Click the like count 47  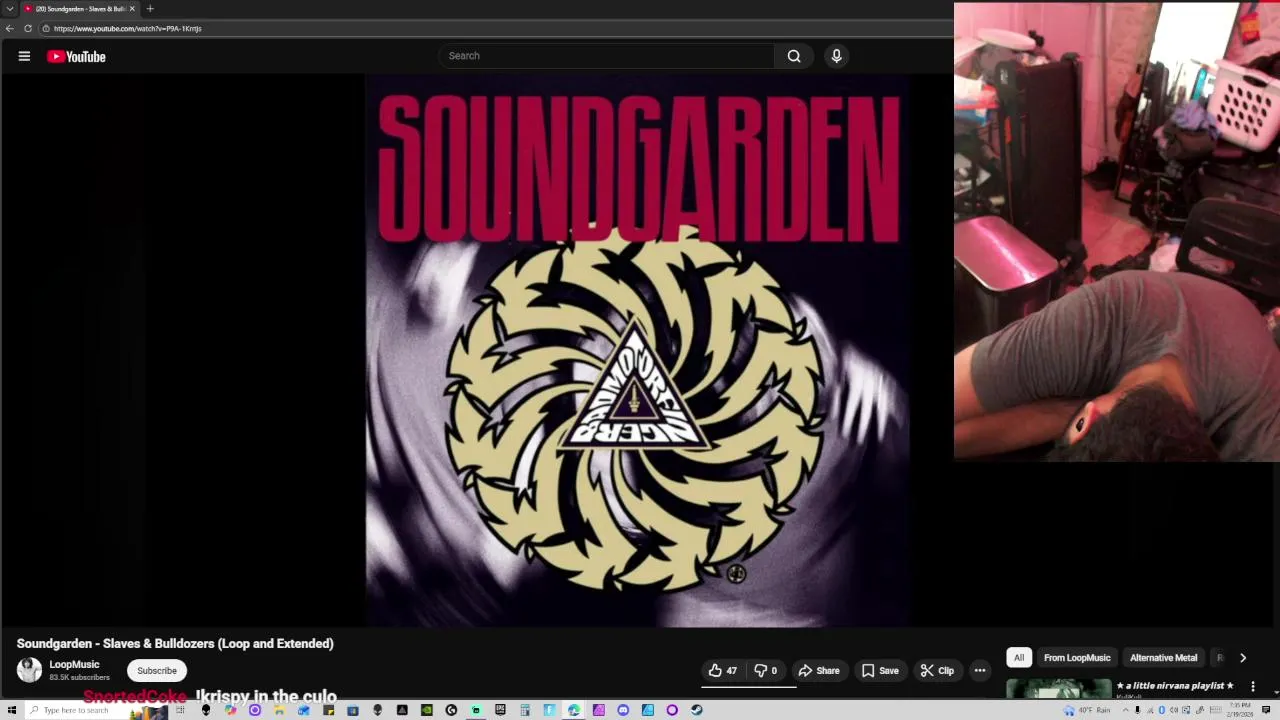pos(732,671)
